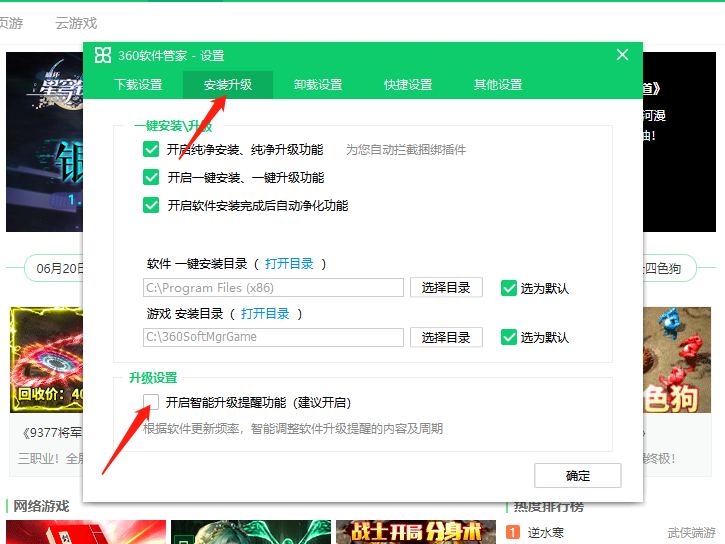Open the 回收价 game card thumbnail
This screenshot has width=725, height=544.
point(47,360)
